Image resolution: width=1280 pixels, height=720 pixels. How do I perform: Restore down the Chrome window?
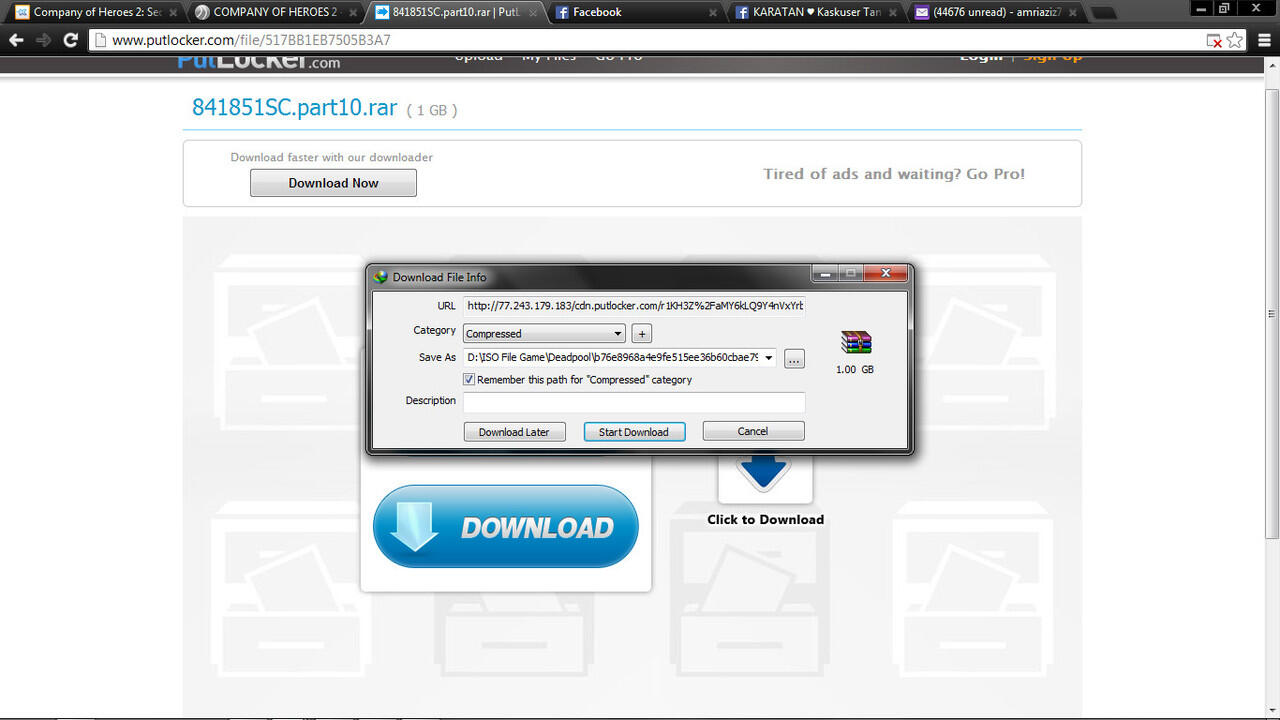1224,8
